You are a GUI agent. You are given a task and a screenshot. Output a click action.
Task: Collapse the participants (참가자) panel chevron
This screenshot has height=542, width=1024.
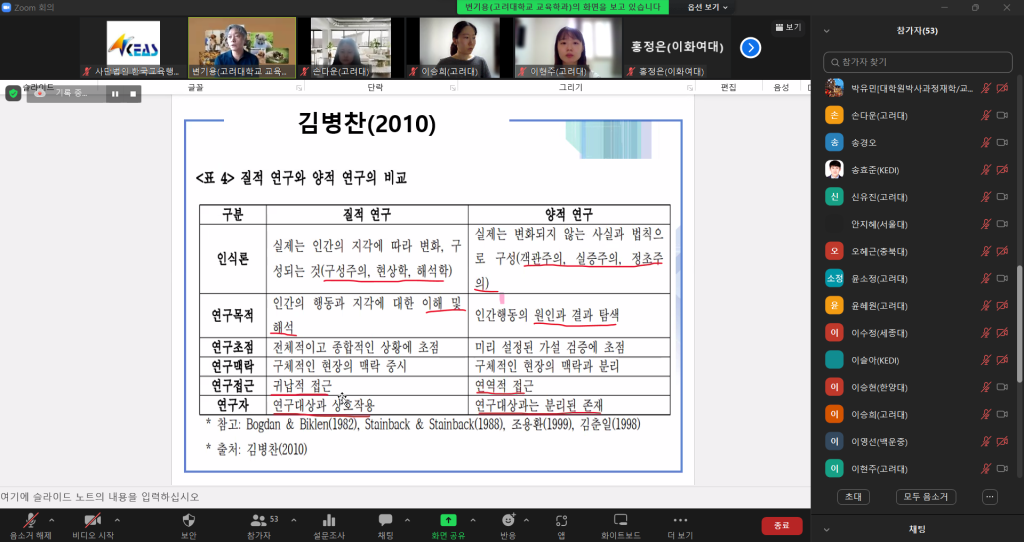coord(826,31)
